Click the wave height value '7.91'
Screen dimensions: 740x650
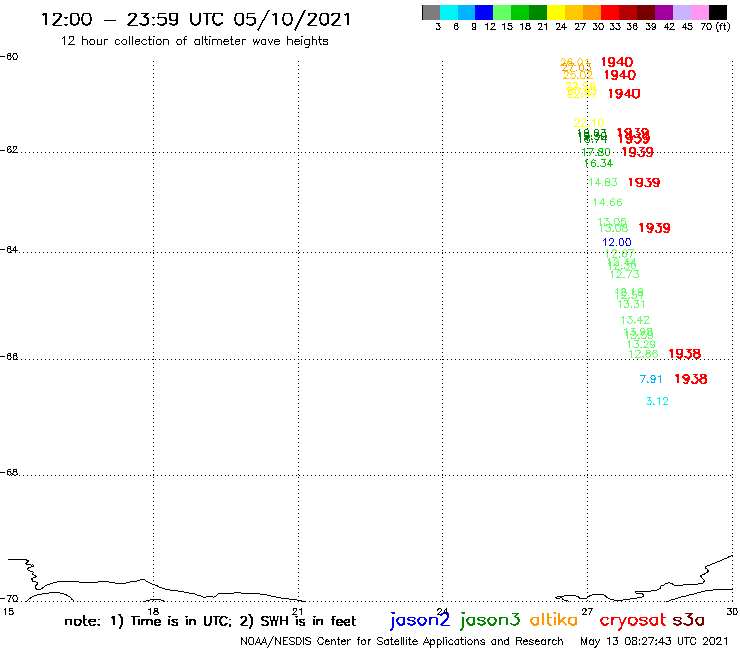651,379
